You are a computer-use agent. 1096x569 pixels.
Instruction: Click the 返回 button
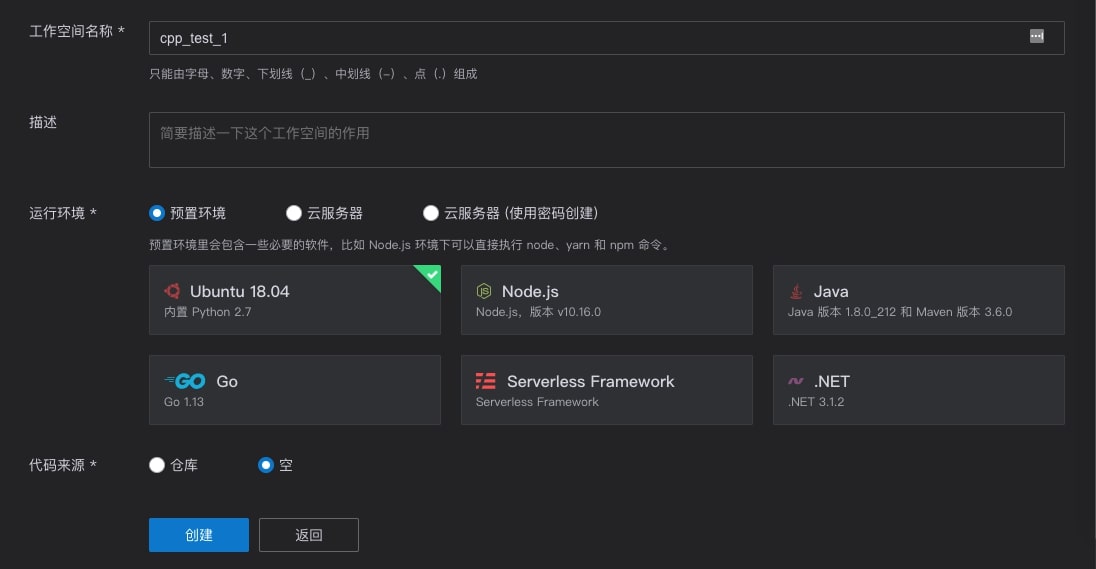pos(308,535)
